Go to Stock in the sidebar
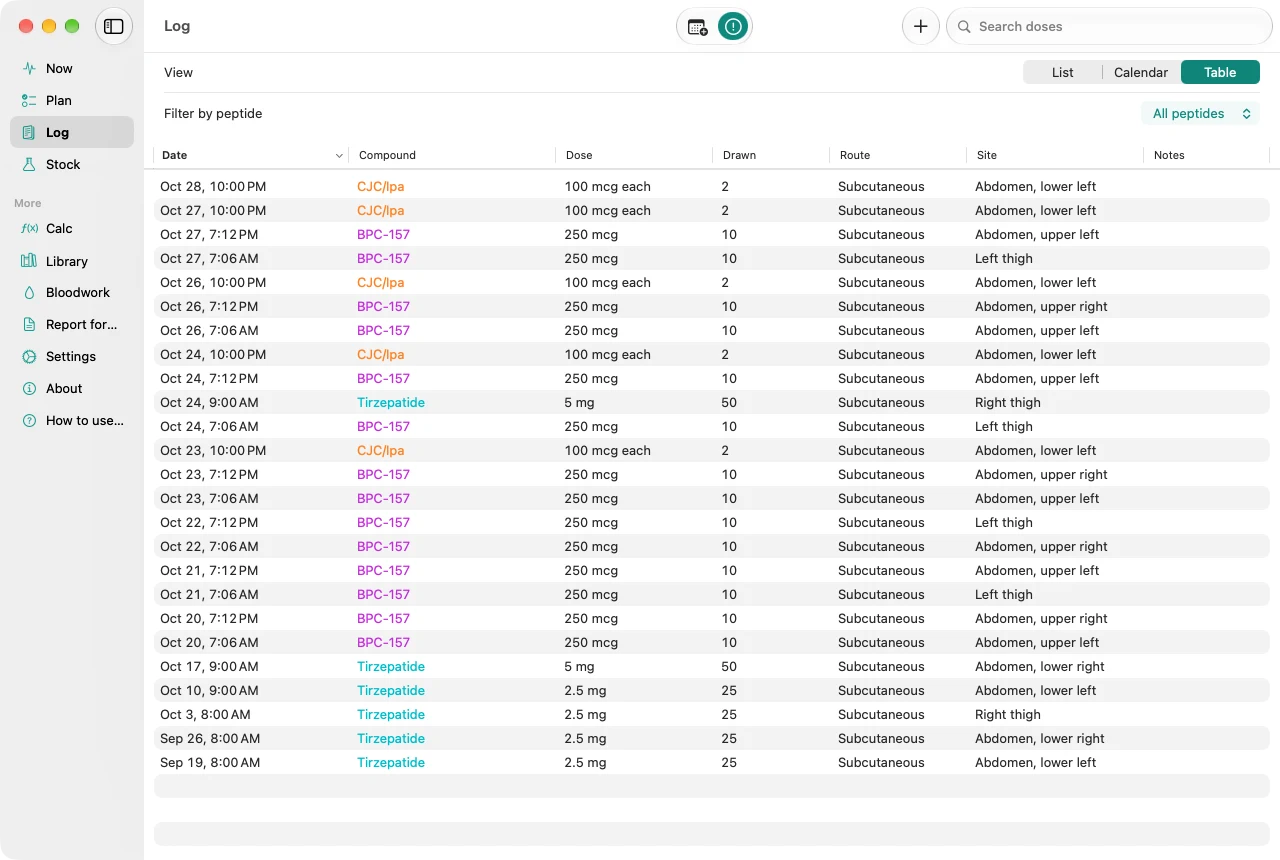Viewport: 1280px width, 860px height. click(x=72, y=164)
